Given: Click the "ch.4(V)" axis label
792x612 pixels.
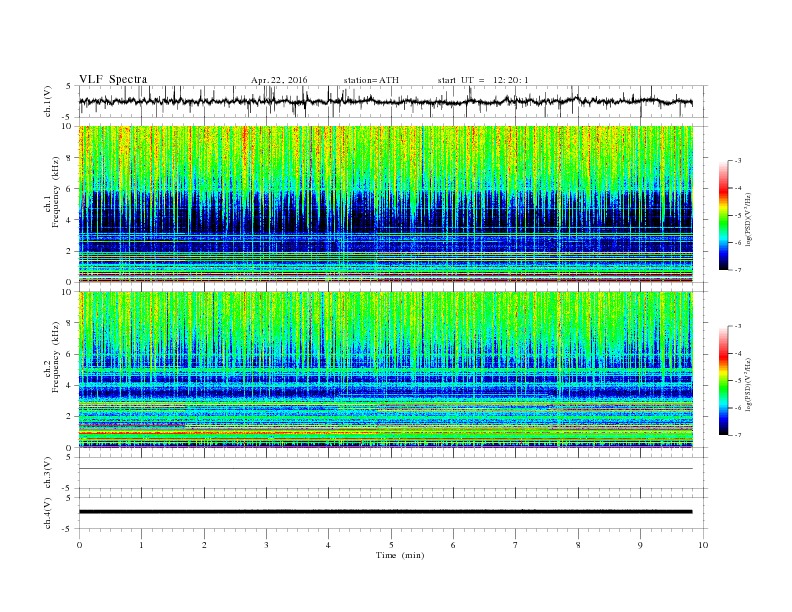Looking at the screenshot, I should click(x=48, y=513).
